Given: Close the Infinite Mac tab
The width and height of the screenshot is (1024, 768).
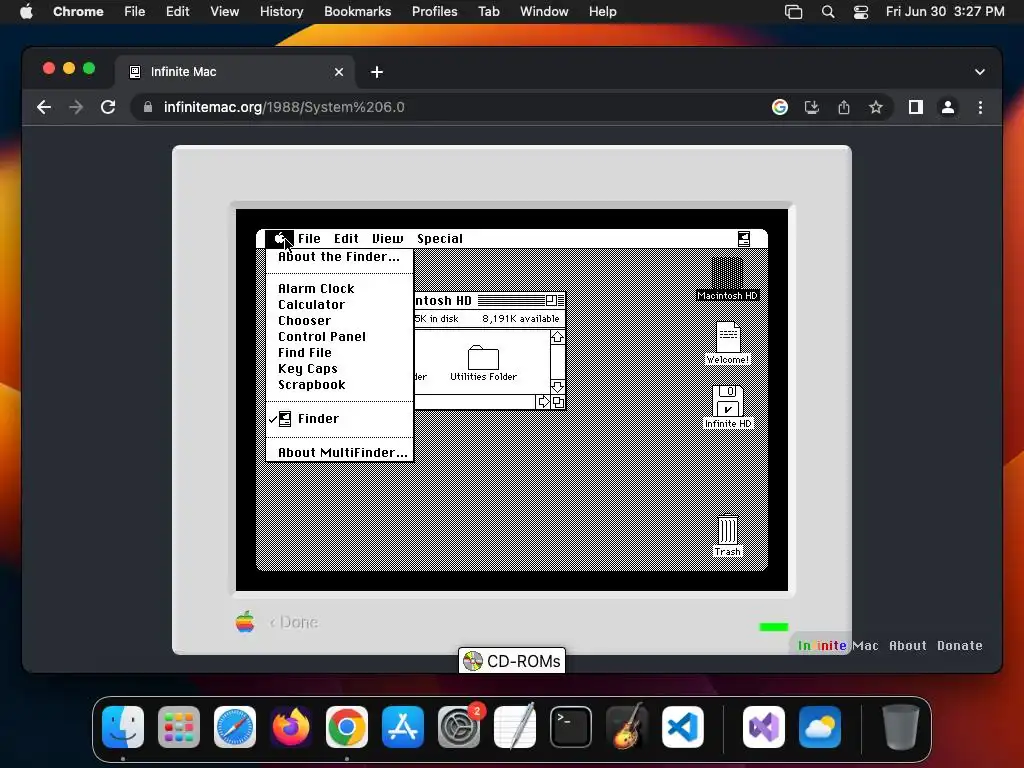Looking at the screenshot, I should tap(339, 72).
